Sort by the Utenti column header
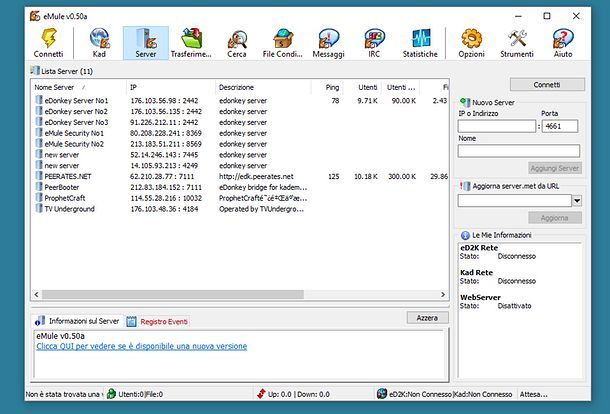 click(x=362, y=87)
